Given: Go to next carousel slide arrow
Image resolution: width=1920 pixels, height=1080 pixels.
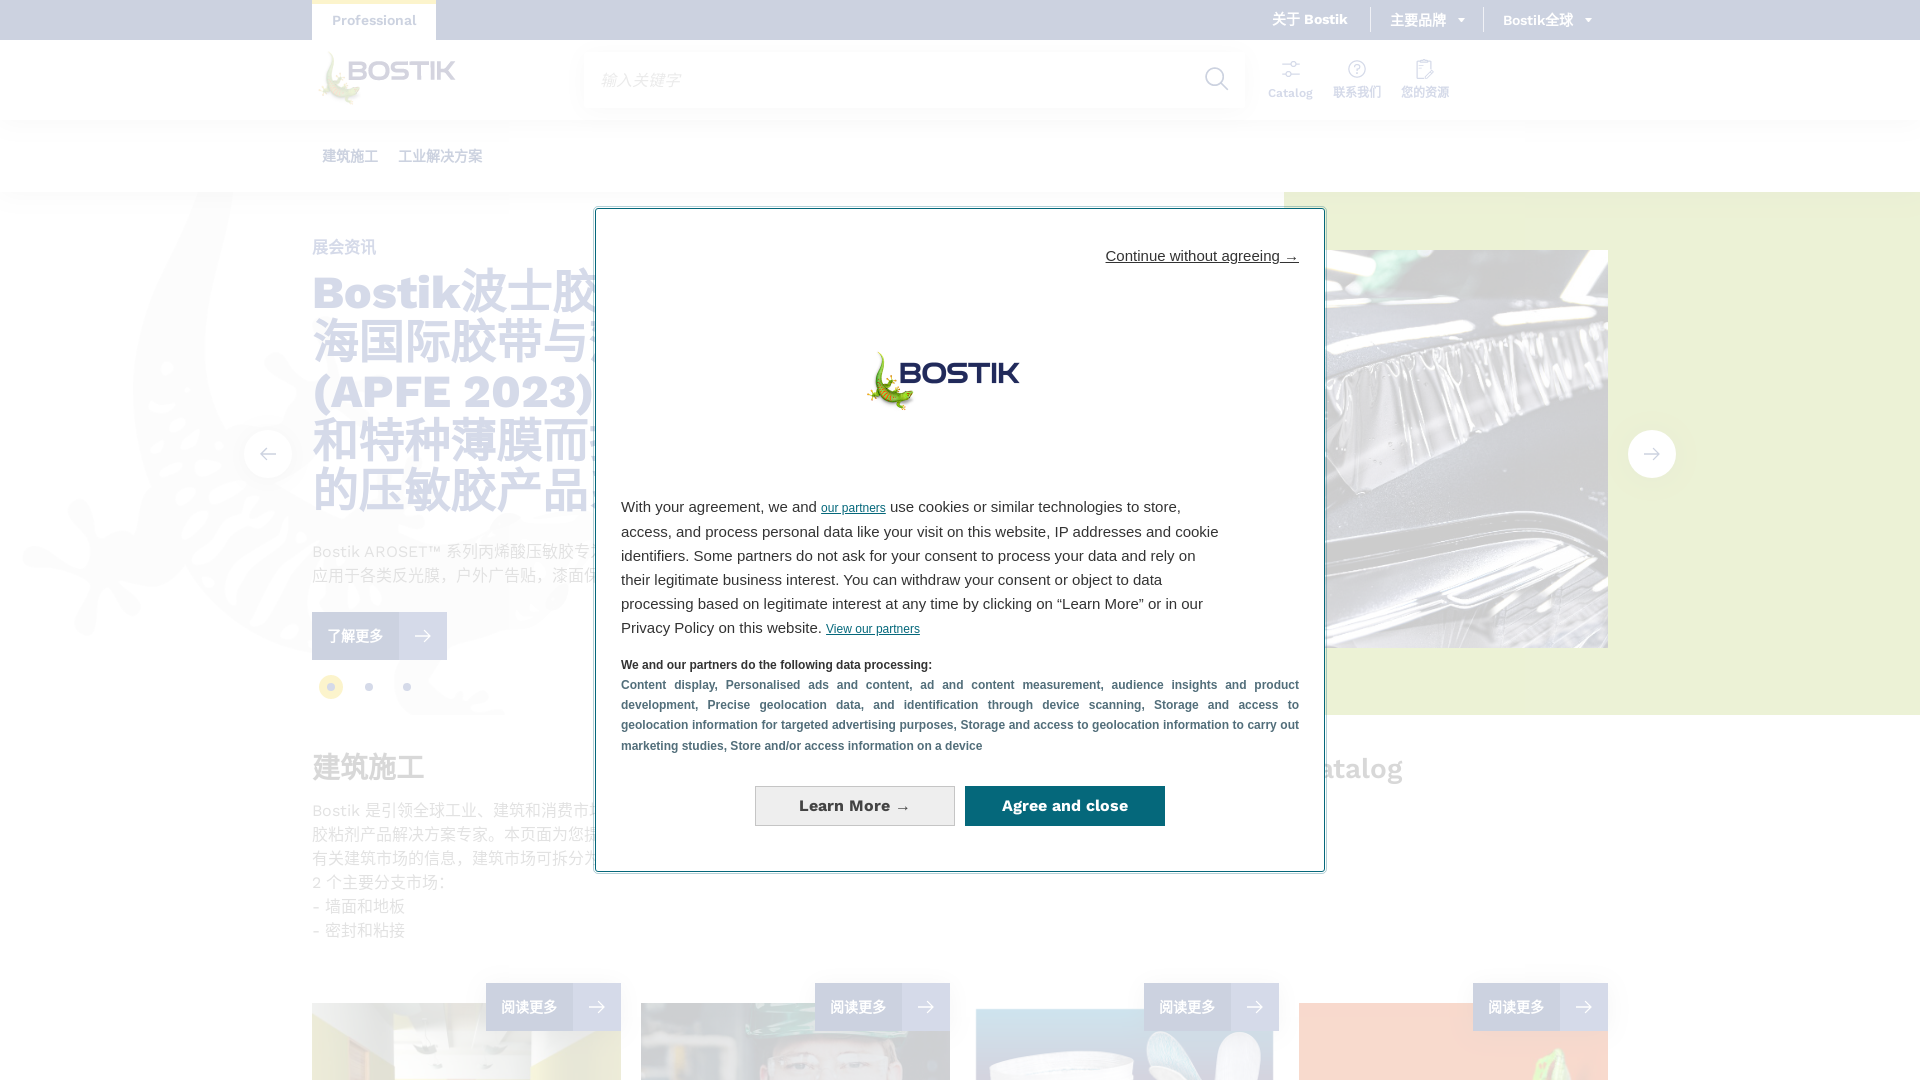Looking at the screenshot, I should point(1652,454).
